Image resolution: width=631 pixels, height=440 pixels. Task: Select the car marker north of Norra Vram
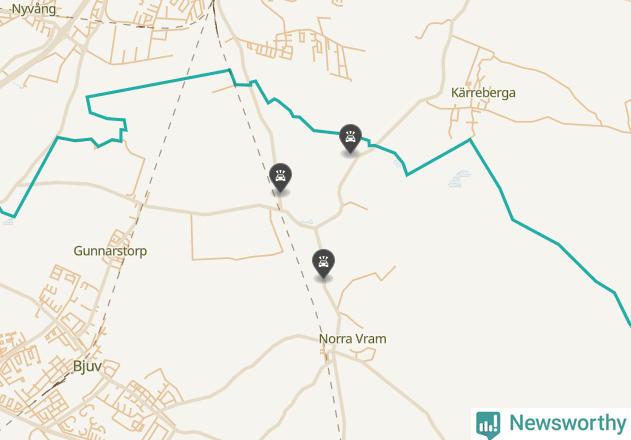pyautogui.click(x=323, y=264)
